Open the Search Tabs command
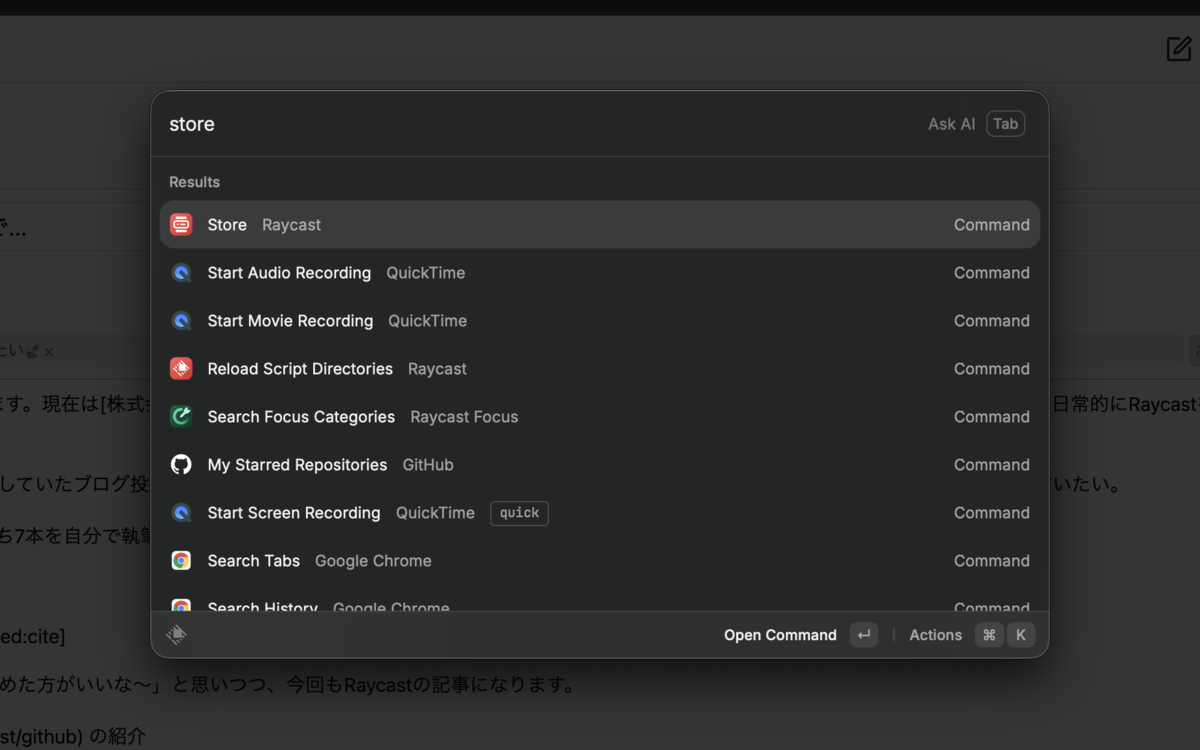This screenshot has height=750, width=1200. pos(600,561)
